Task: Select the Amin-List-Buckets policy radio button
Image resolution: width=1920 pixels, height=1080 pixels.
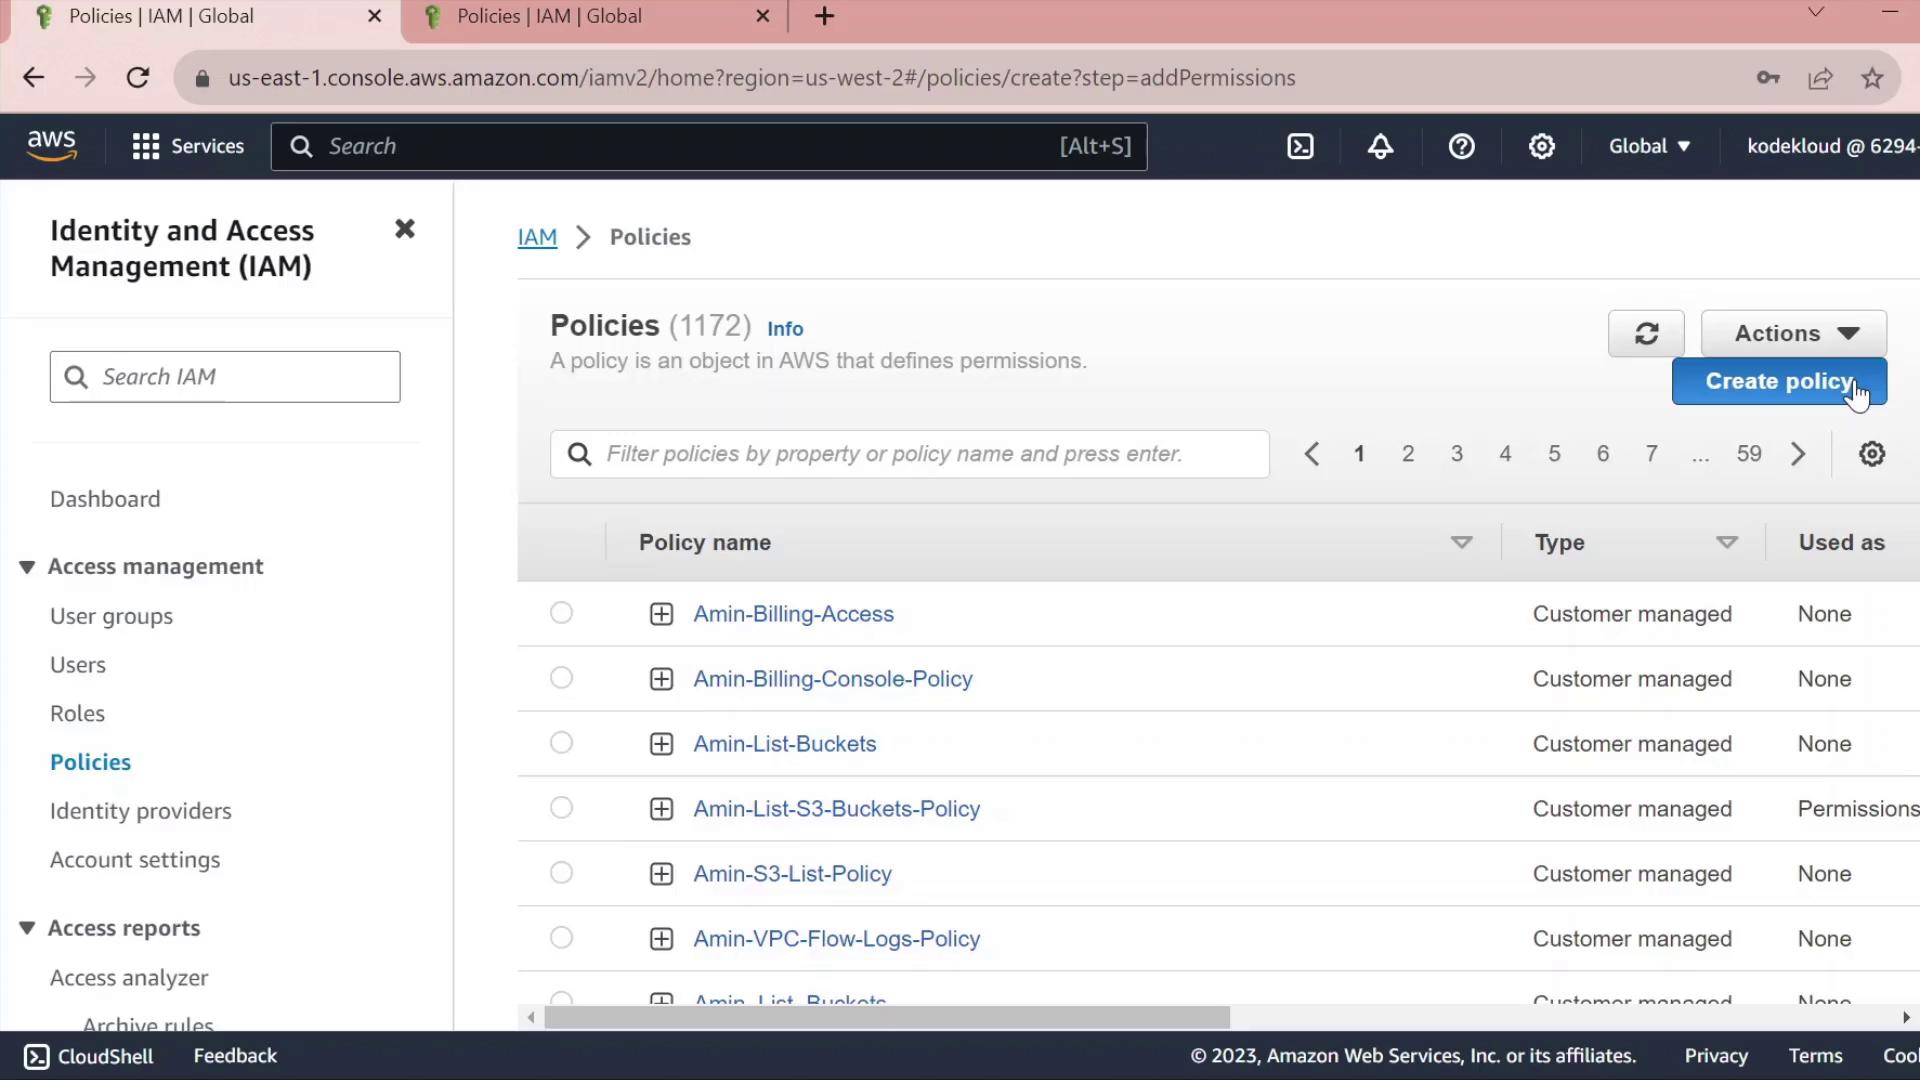Action: tap(561, 743)
